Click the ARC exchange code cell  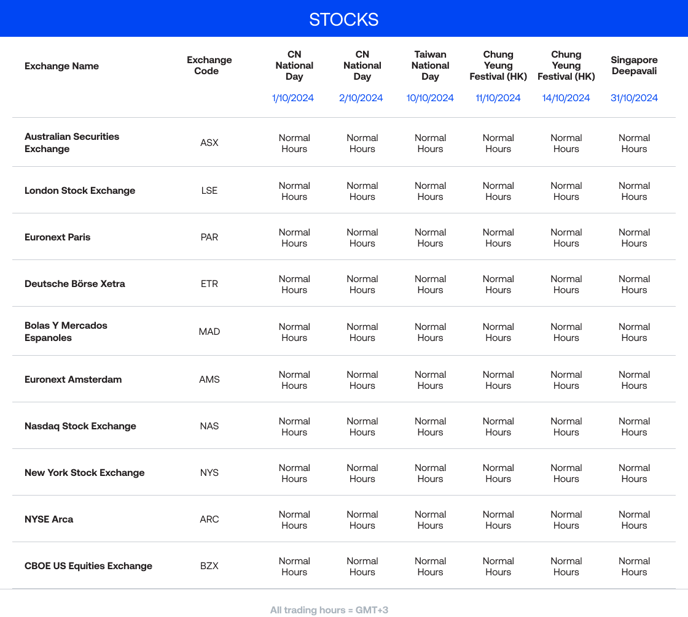(208, 519)
